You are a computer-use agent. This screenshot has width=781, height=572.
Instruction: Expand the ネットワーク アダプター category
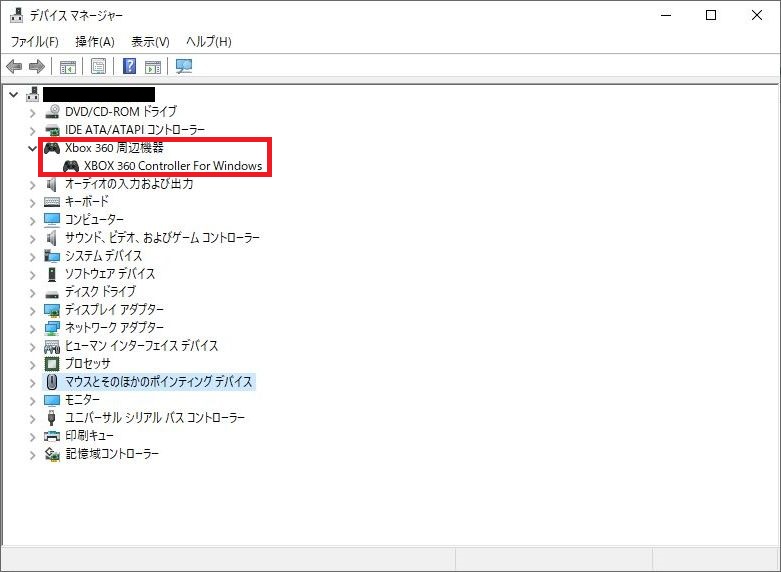tap(33, 329)
